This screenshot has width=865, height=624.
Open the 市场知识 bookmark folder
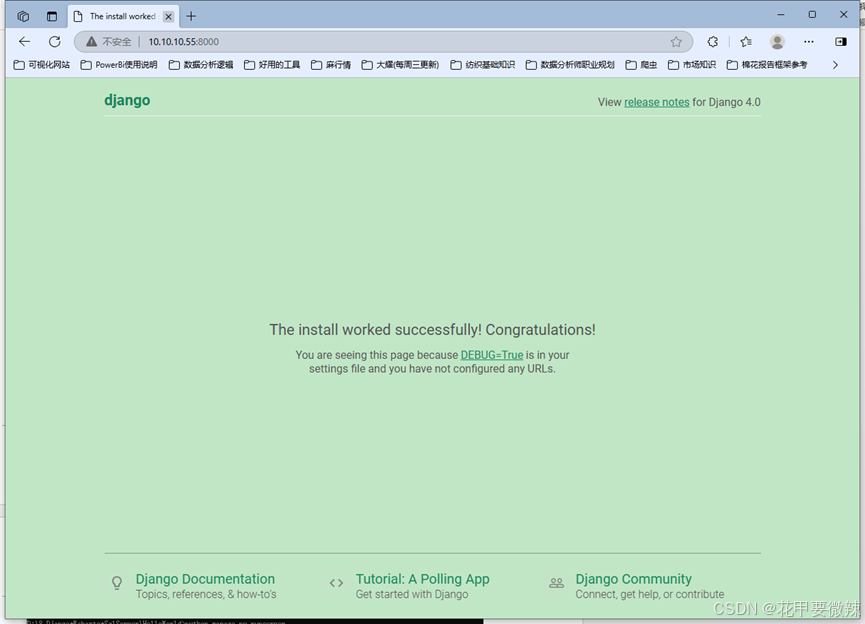tap(692, 65)
